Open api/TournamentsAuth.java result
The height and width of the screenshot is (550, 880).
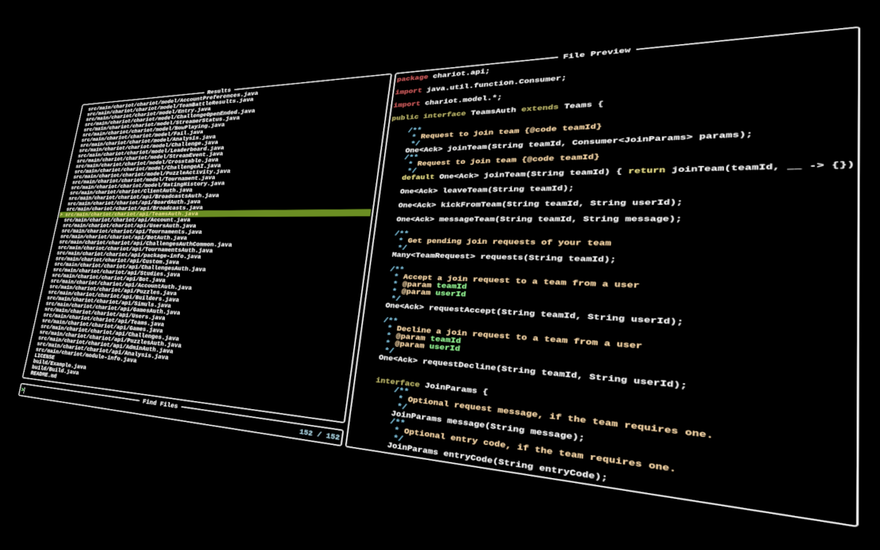pos(135,250)
